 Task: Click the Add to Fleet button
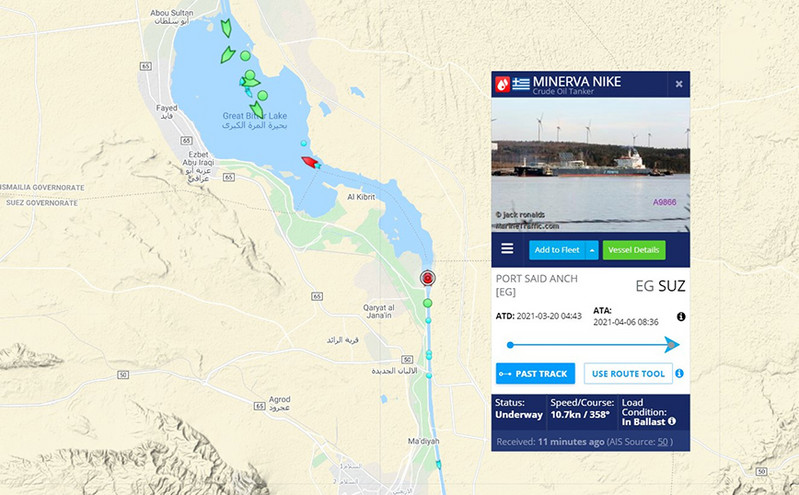click(557, 250)
